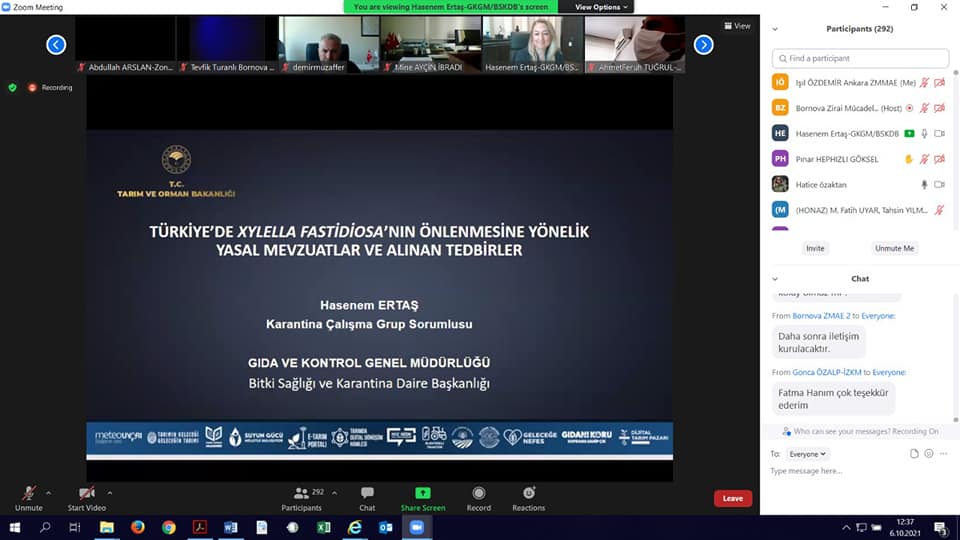Viewport: 960px width, 540px height.
Task: Open the emoji picker in chat
Action: click(929, 454)
